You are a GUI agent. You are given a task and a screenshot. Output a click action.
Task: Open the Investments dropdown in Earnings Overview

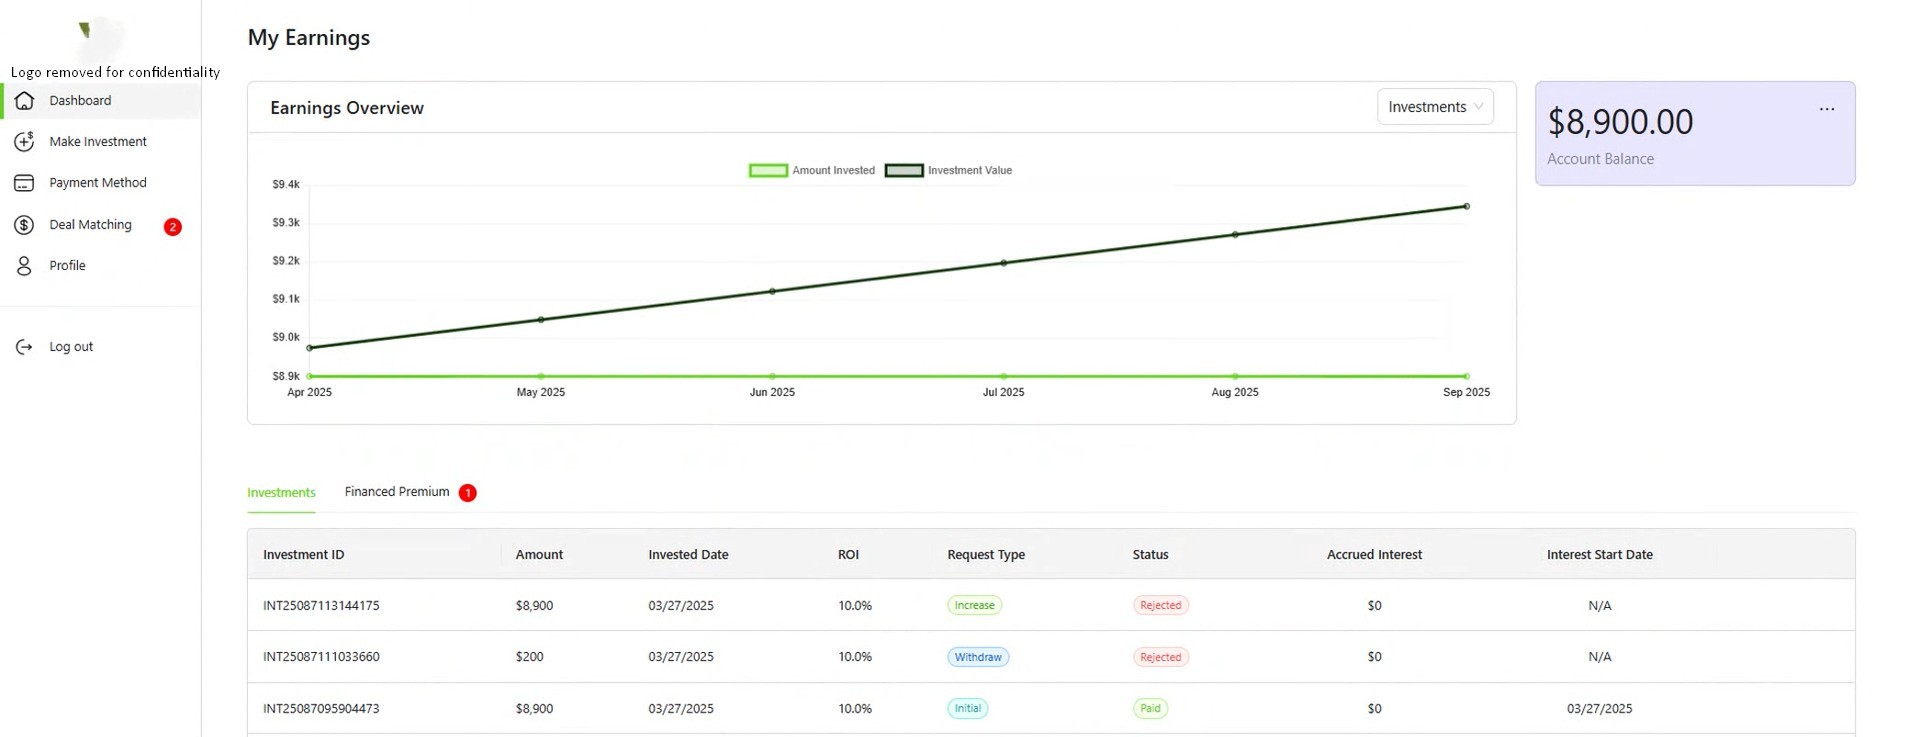click(1434, 107)
